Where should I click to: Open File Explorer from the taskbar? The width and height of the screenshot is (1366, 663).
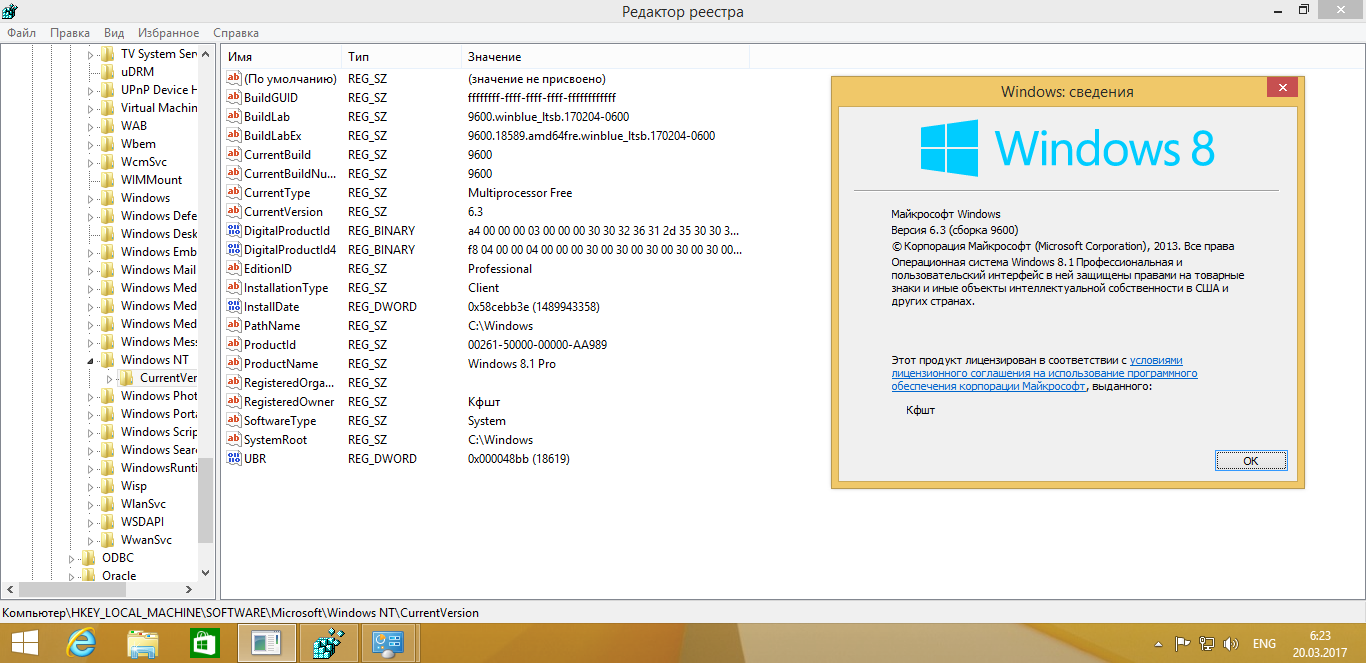[x=143, y=643]
